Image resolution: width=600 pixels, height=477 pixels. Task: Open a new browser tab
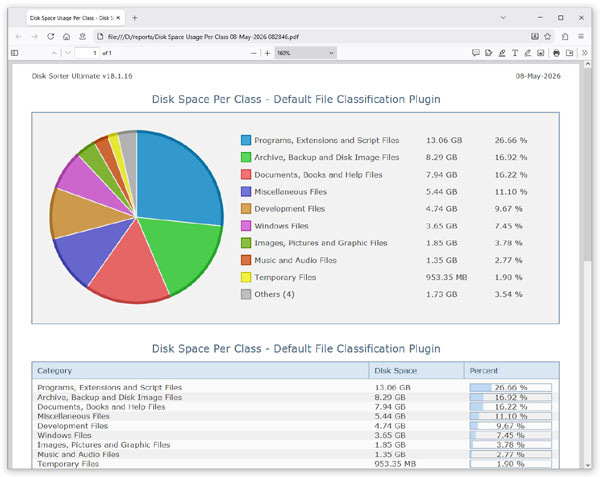click(135, 18)
